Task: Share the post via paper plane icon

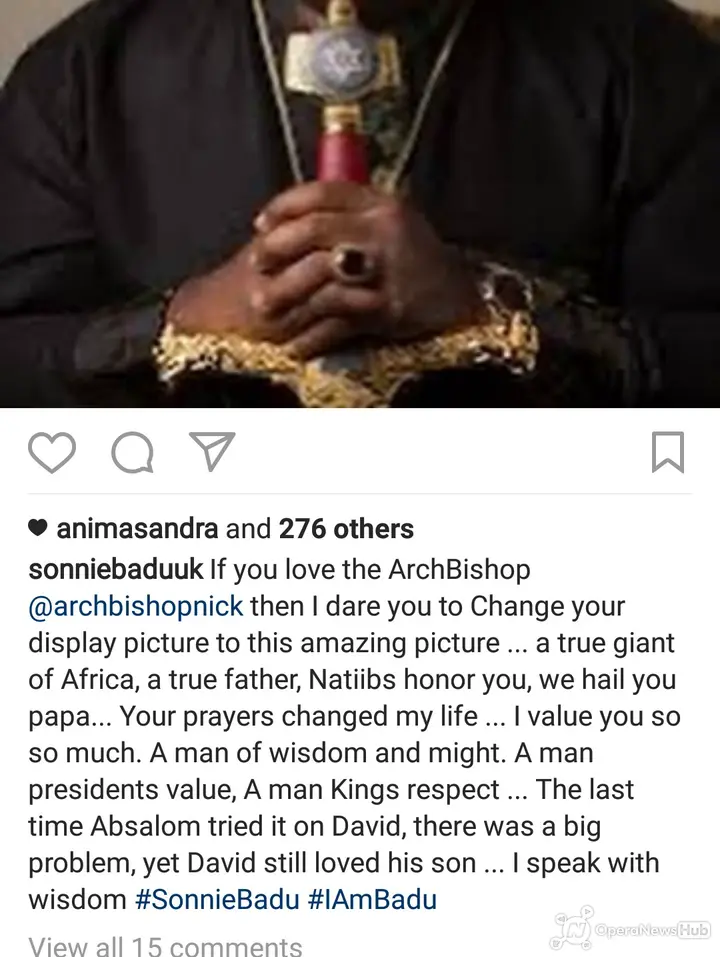Action: coord(212,452)
